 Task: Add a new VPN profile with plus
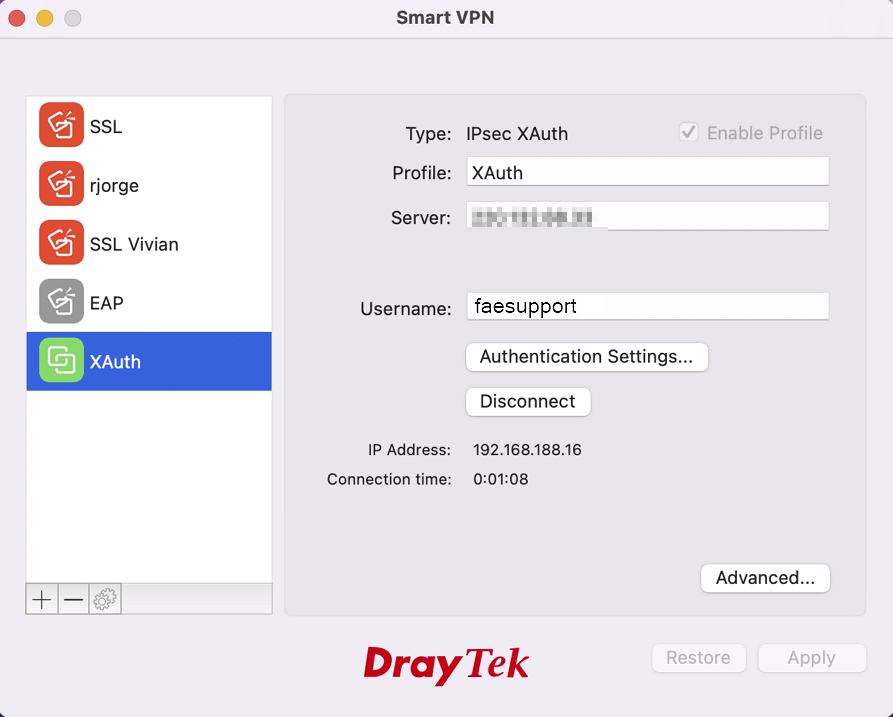pyautogui.click(x=42, y=599)
